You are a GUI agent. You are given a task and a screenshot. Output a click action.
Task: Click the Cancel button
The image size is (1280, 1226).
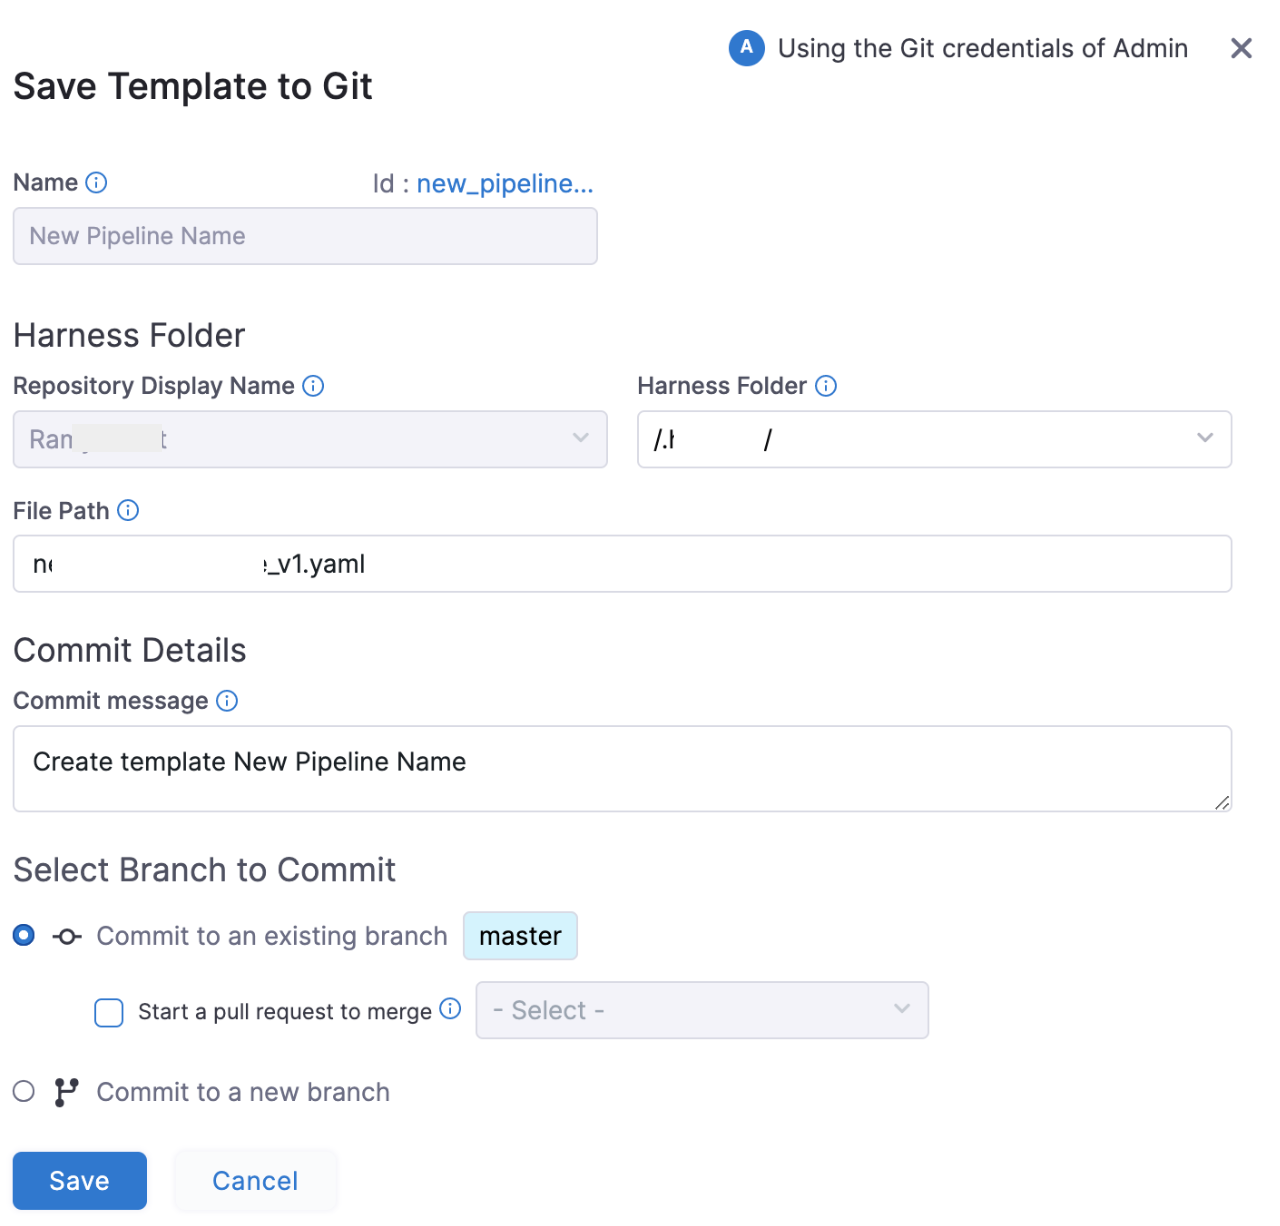pos(255,1181)
